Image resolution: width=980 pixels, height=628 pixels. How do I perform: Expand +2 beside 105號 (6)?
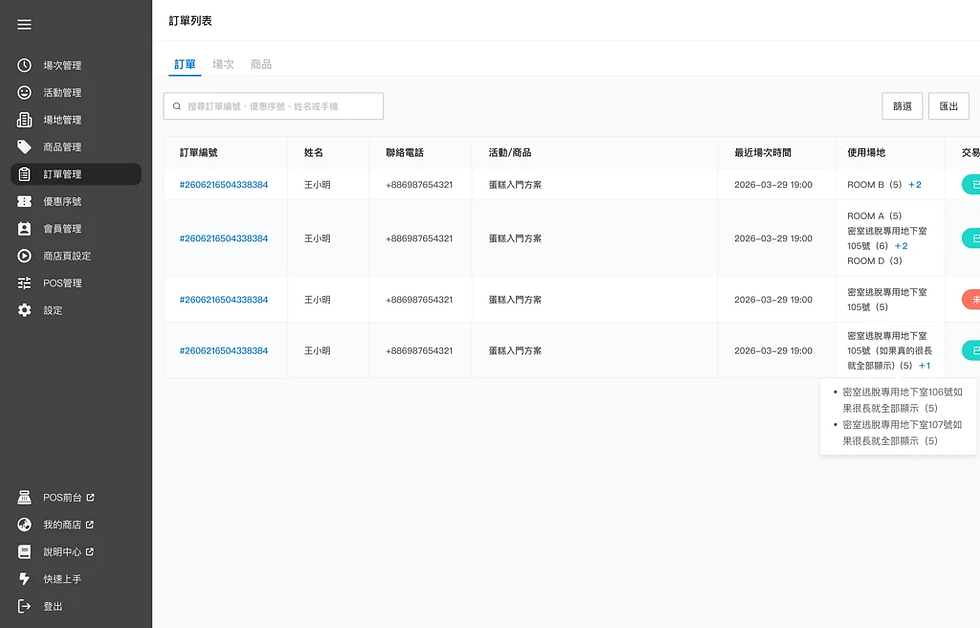click(901, 246)
